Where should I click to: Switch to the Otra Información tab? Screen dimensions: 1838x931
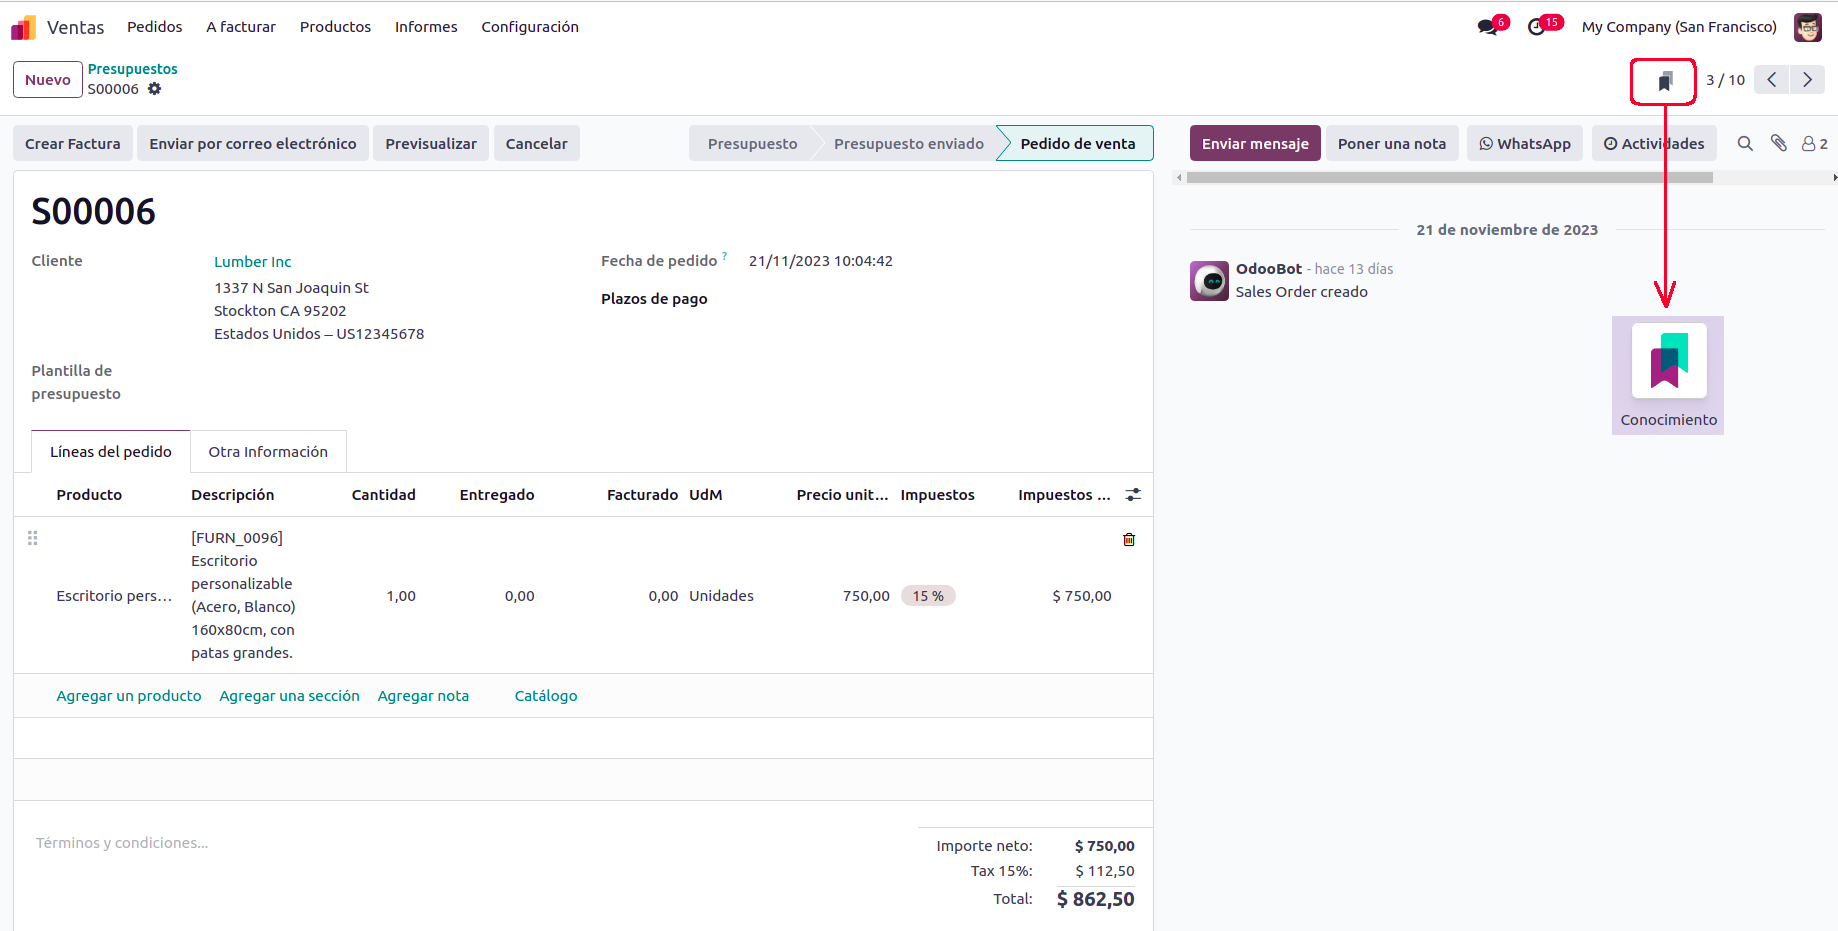(268, 452)
